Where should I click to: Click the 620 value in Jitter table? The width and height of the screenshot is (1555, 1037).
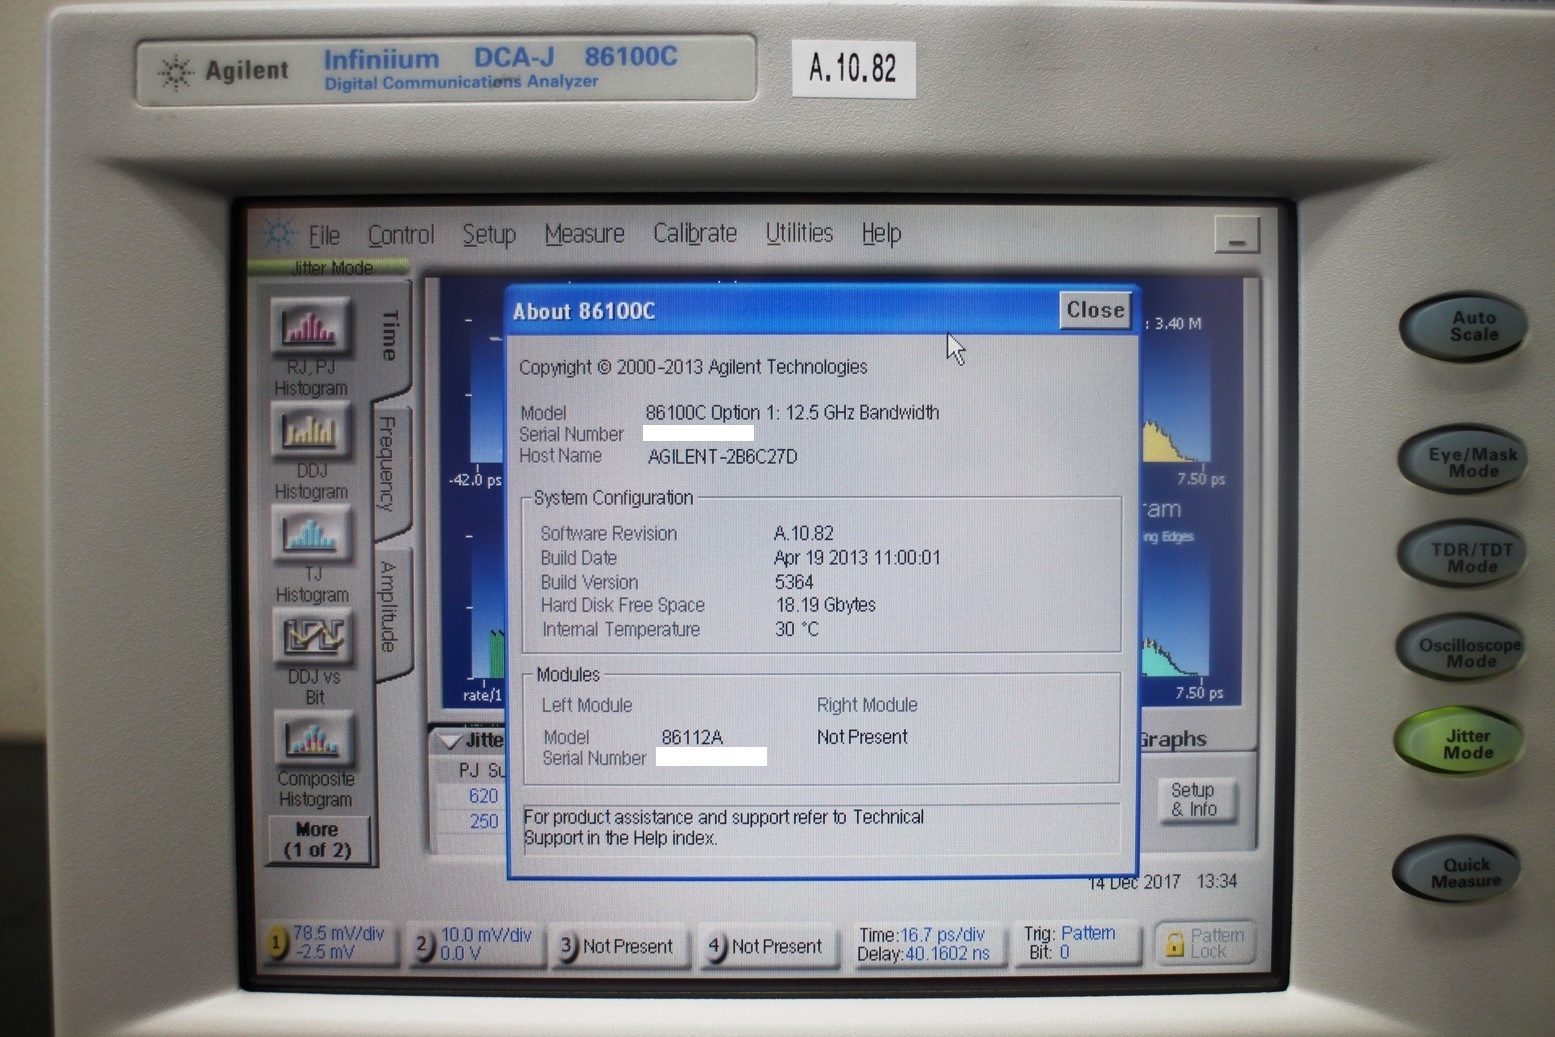click(483, 796)
